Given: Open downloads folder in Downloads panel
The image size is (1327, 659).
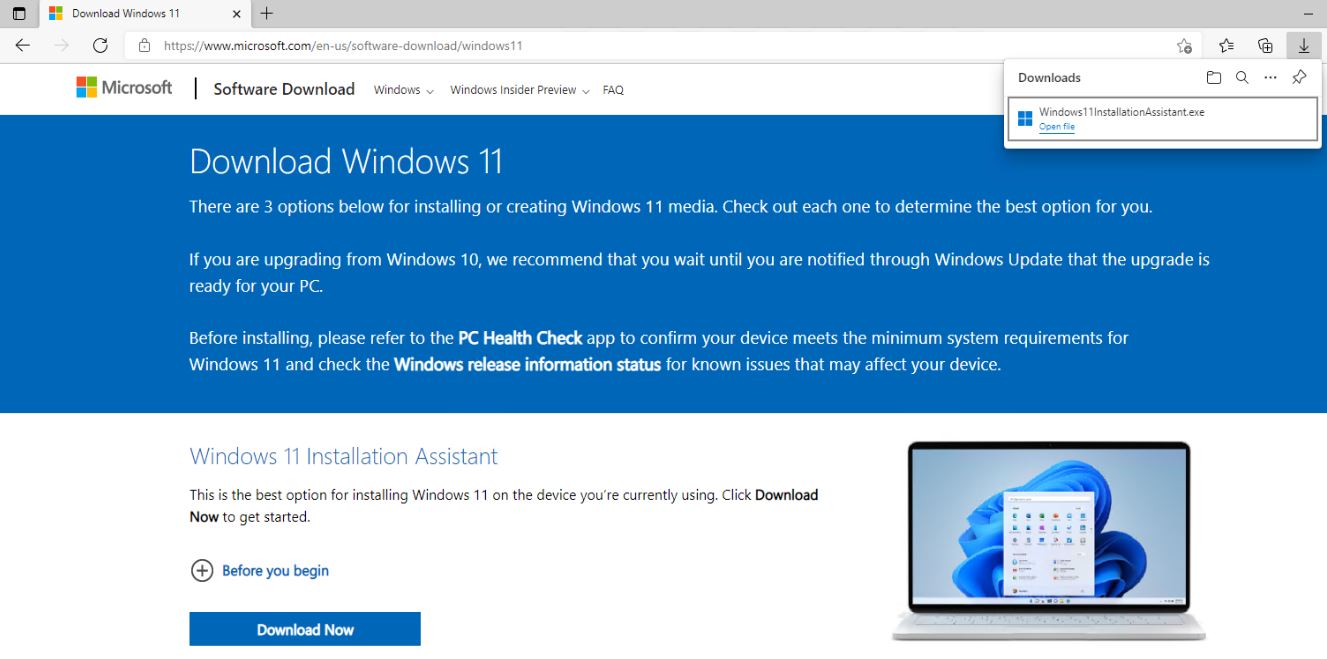Looking at the screenshot, I should point(1213,77).
